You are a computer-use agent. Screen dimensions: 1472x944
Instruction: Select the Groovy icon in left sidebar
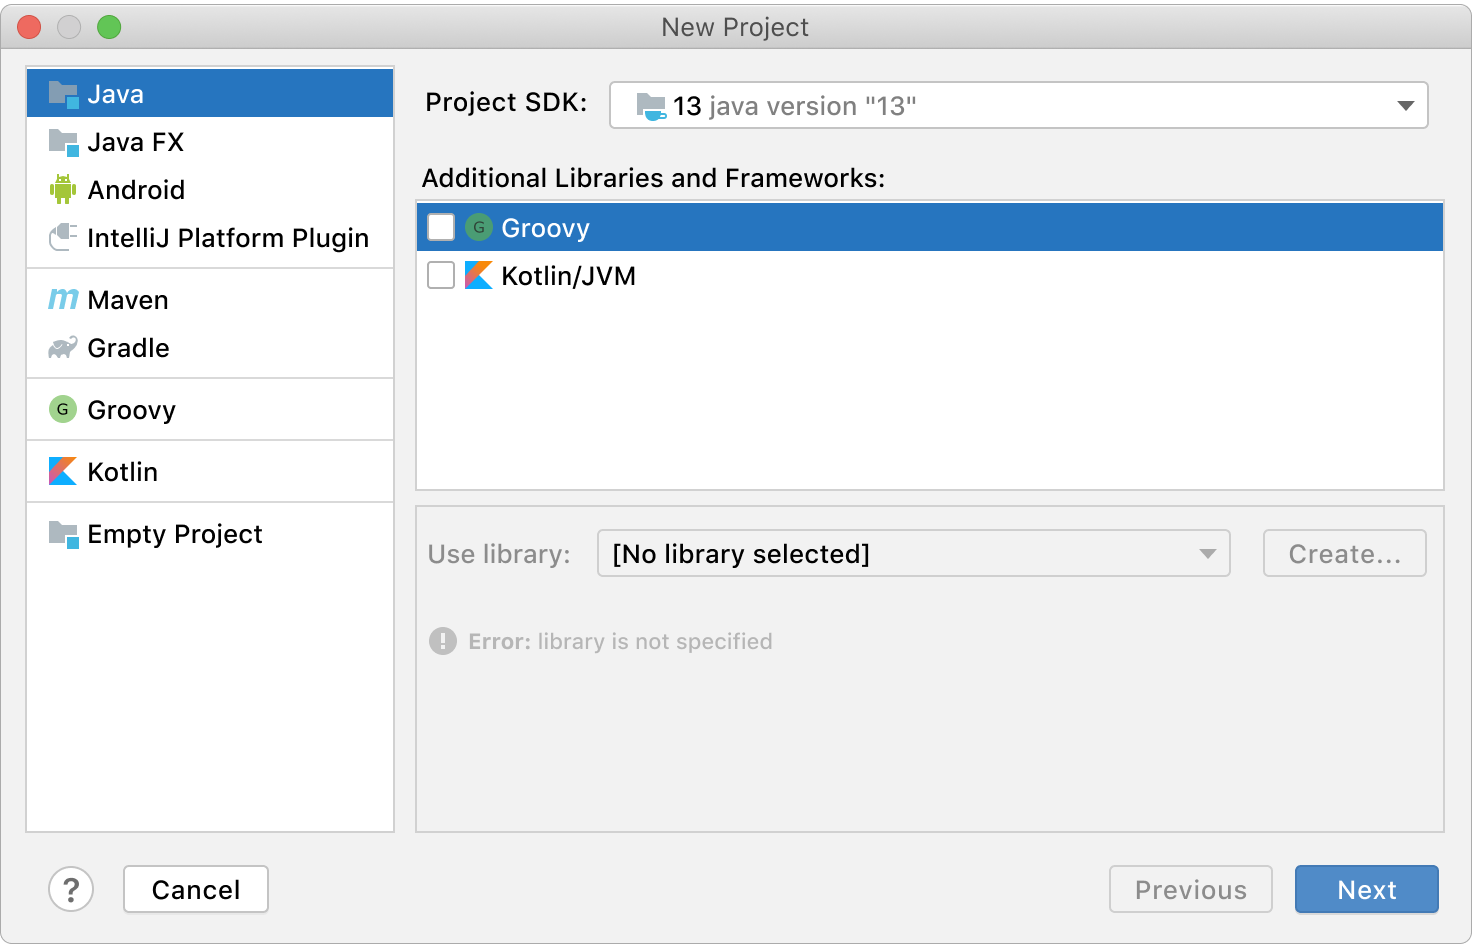click(x=63, y=409)
